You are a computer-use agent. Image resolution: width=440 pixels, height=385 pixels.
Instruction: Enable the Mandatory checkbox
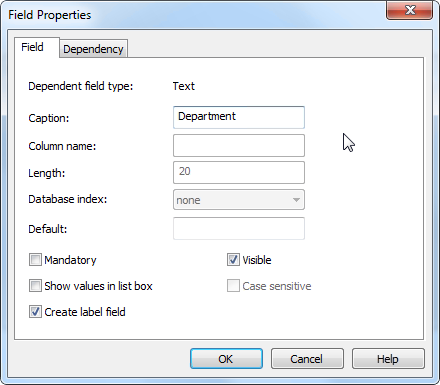click(35, 260)
